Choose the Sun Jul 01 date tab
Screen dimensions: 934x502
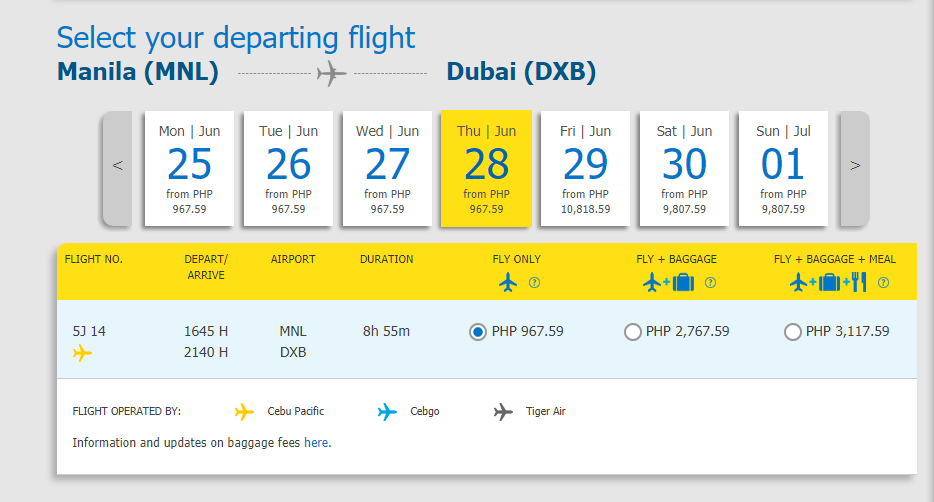coord(783,169)
